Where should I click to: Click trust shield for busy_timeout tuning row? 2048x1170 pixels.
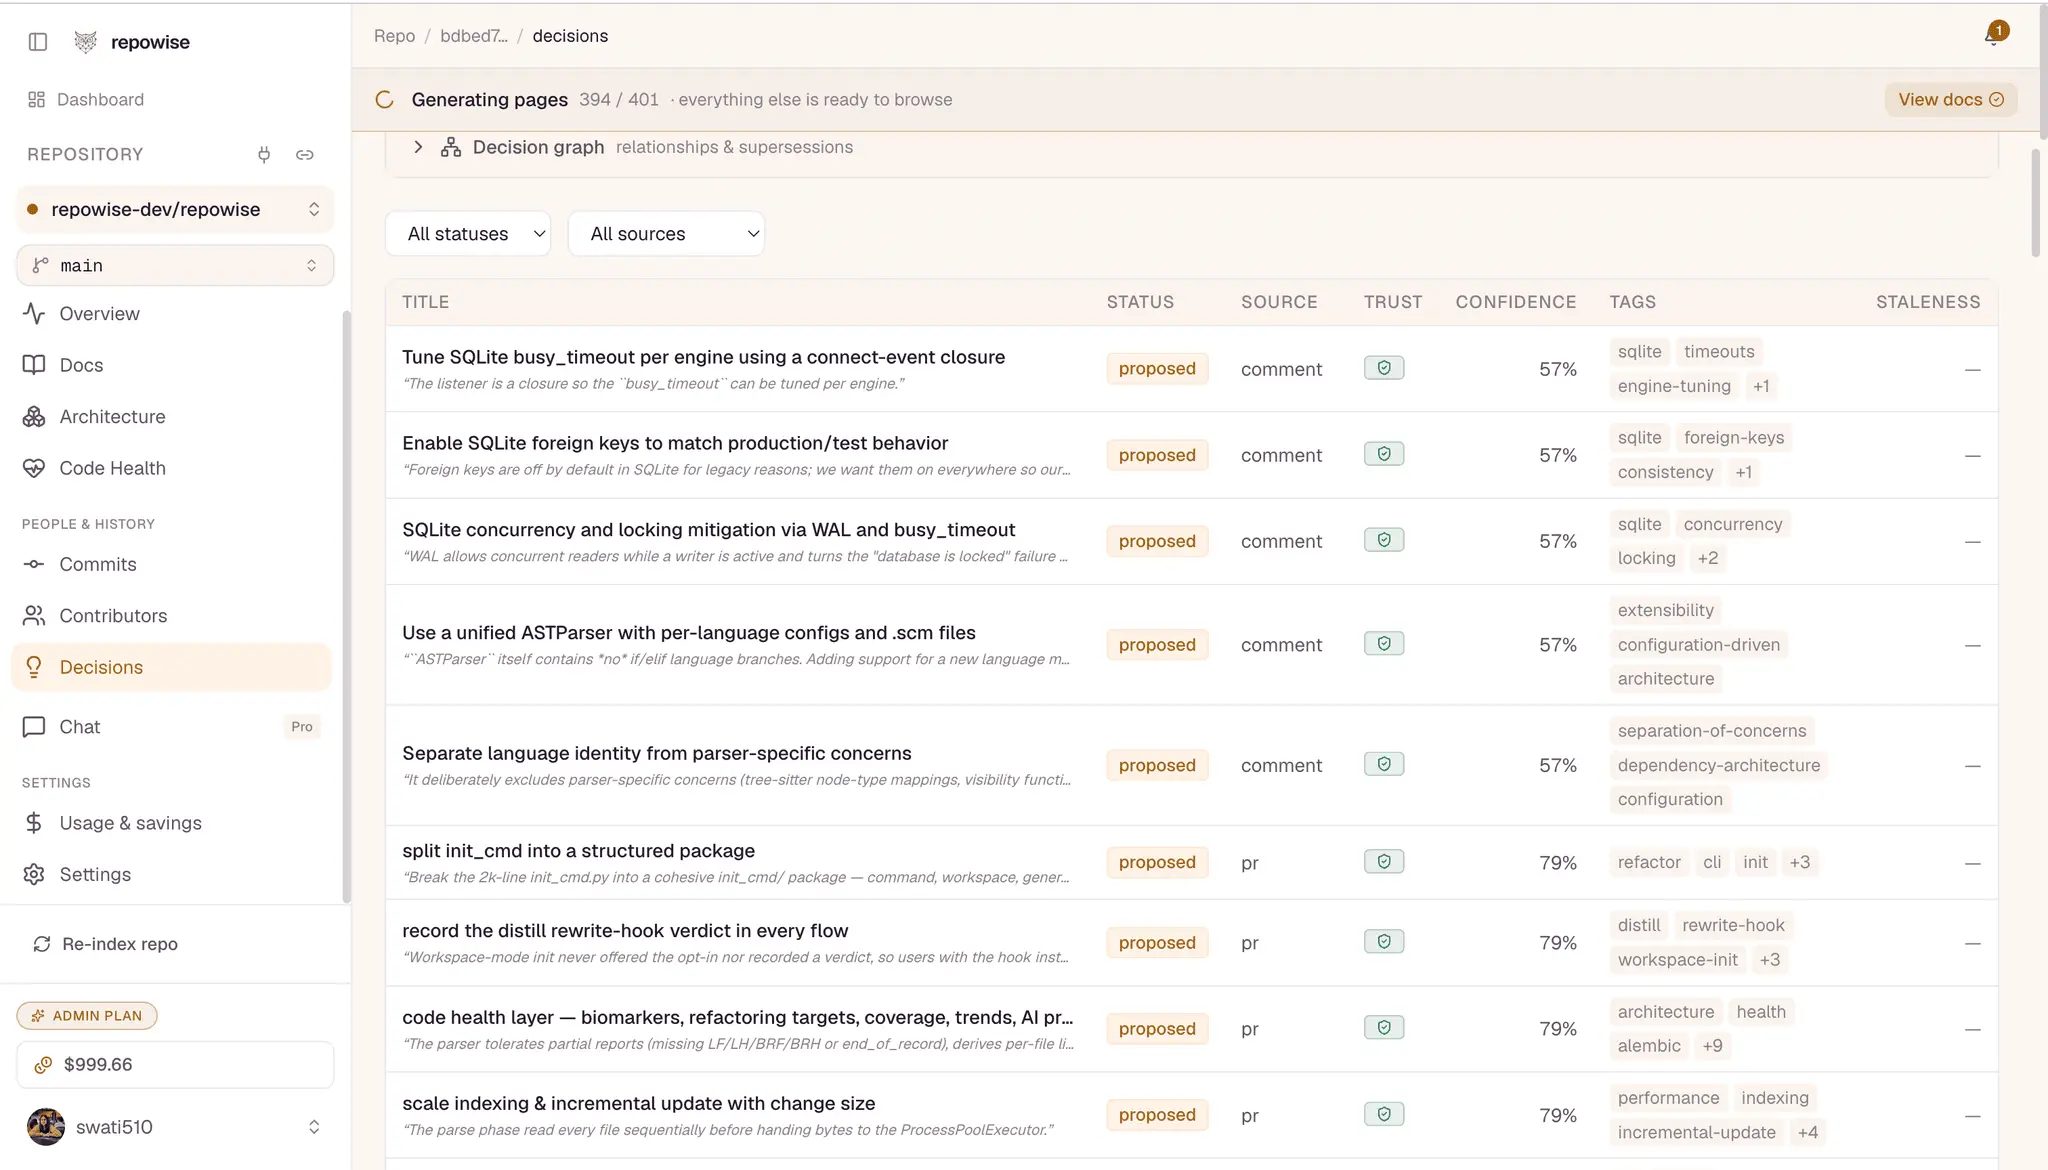pos(1384,368)
